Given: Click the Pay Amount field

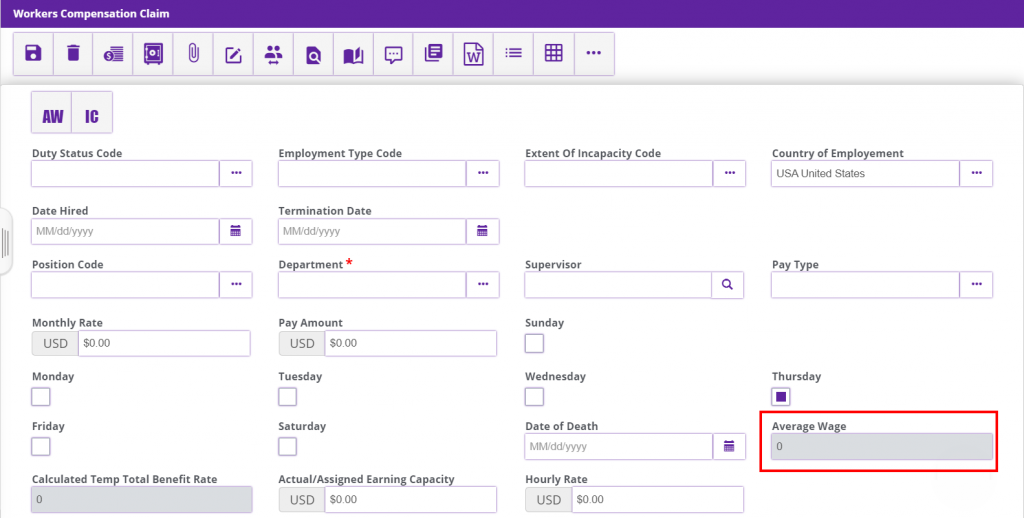Looking at the screenshot, I should point(411,343).
